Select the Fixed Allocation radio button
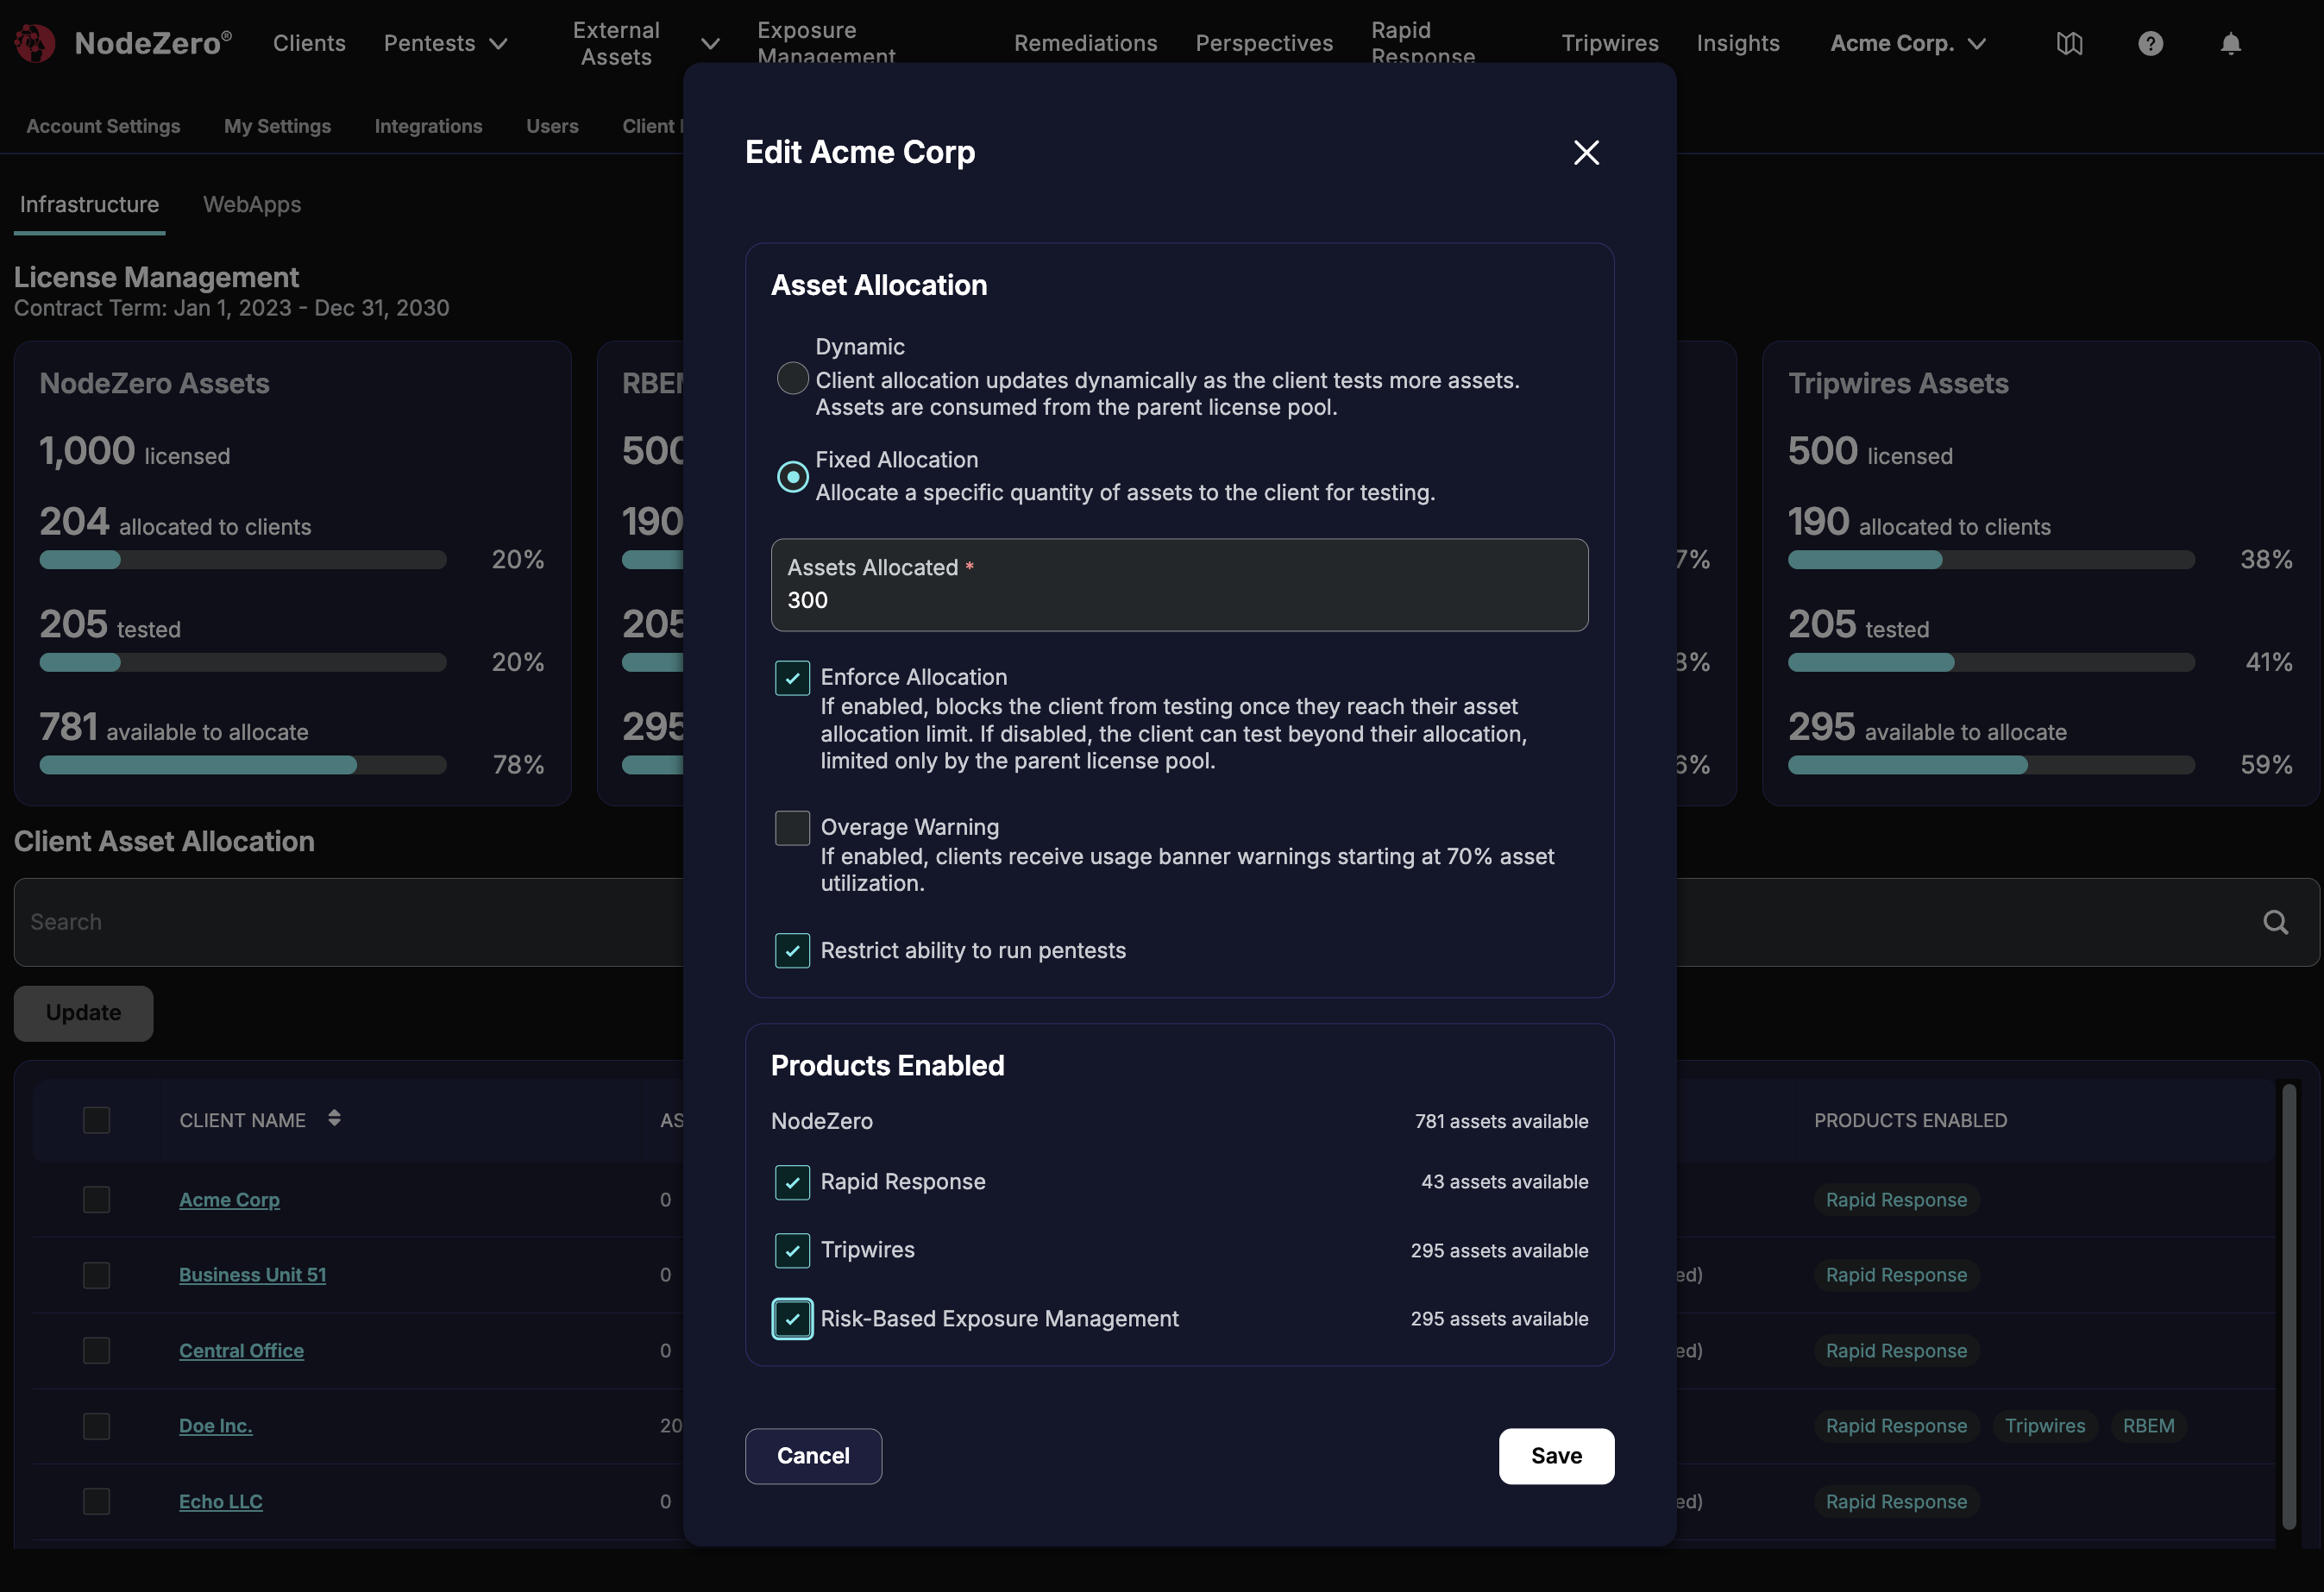This screenshot has width=2324, height=1592. point(792,476)
